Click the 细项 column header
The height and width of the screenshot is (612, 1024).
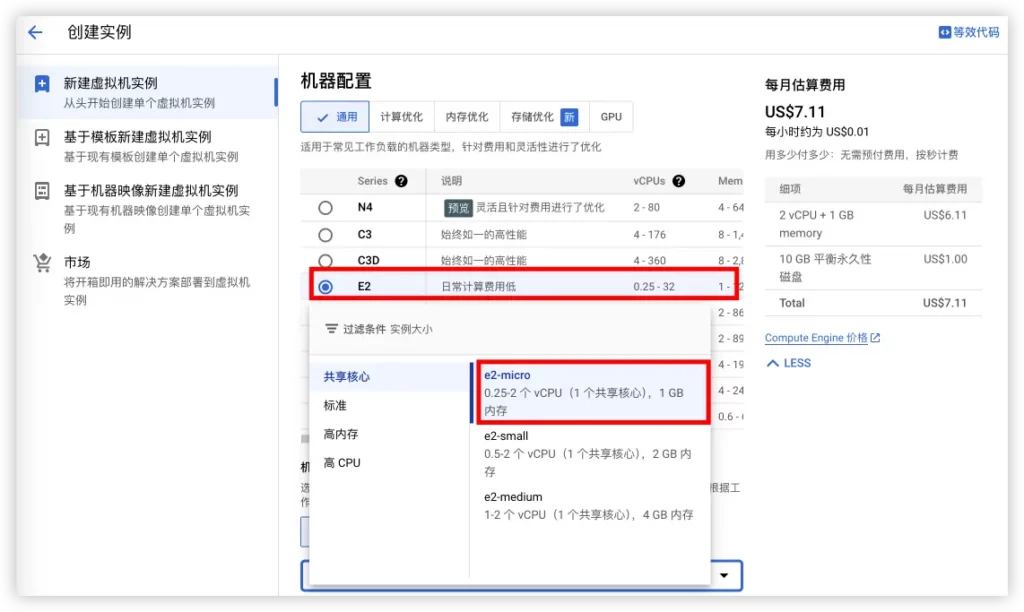pyautogui.click(x=790, y=189)
